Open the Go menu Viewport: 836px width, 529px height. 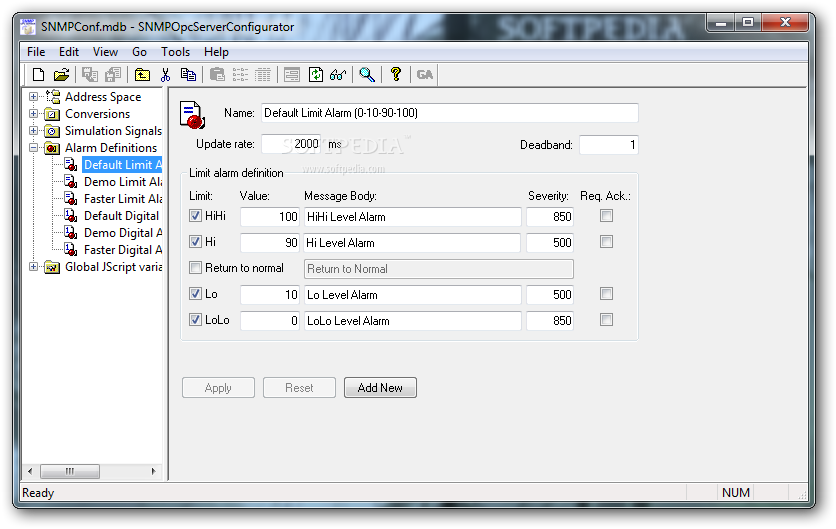coord(139,52)
